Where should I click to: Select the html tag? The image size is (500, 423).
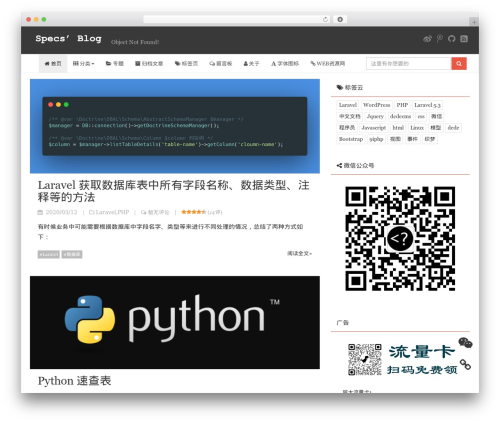pos(398,128)
